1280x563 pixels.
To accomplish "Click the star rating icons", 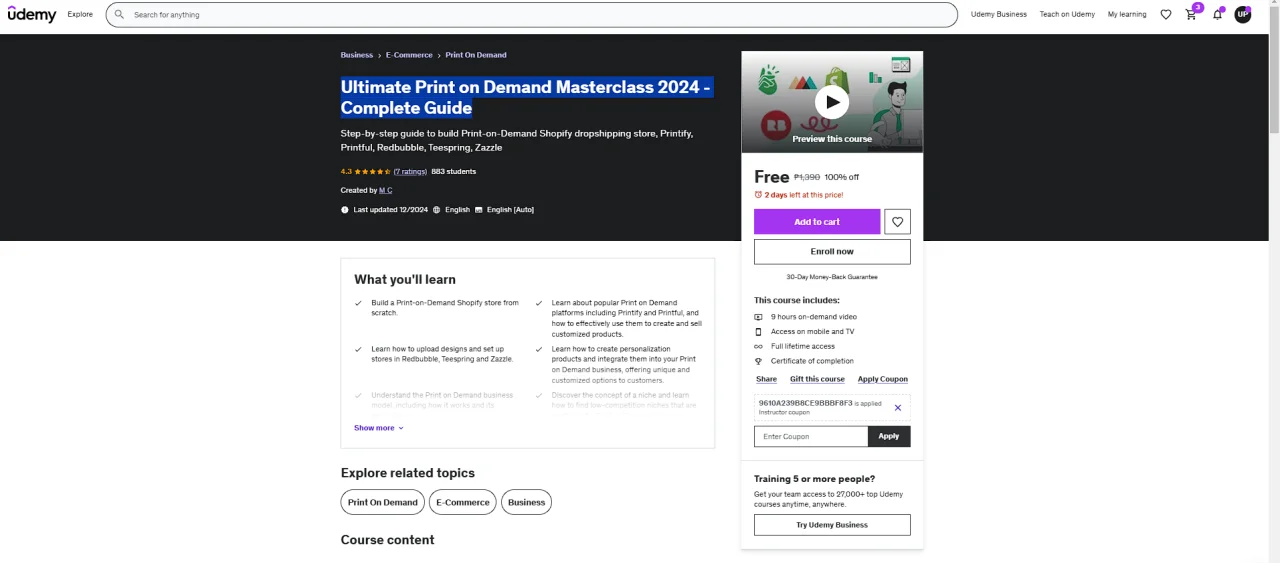I will [373, 172].
